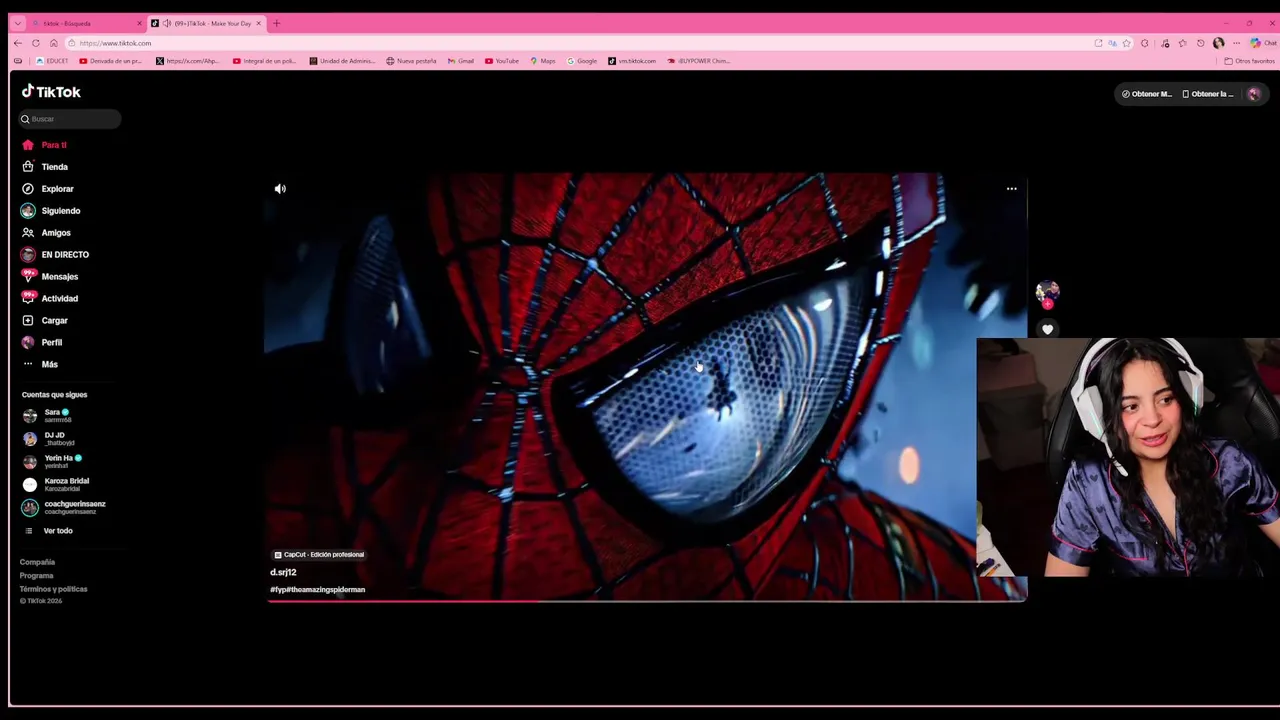Screen dimensions: 1280x720
Task: Expand Ver todo followed accounts
Action: (48, 531)
